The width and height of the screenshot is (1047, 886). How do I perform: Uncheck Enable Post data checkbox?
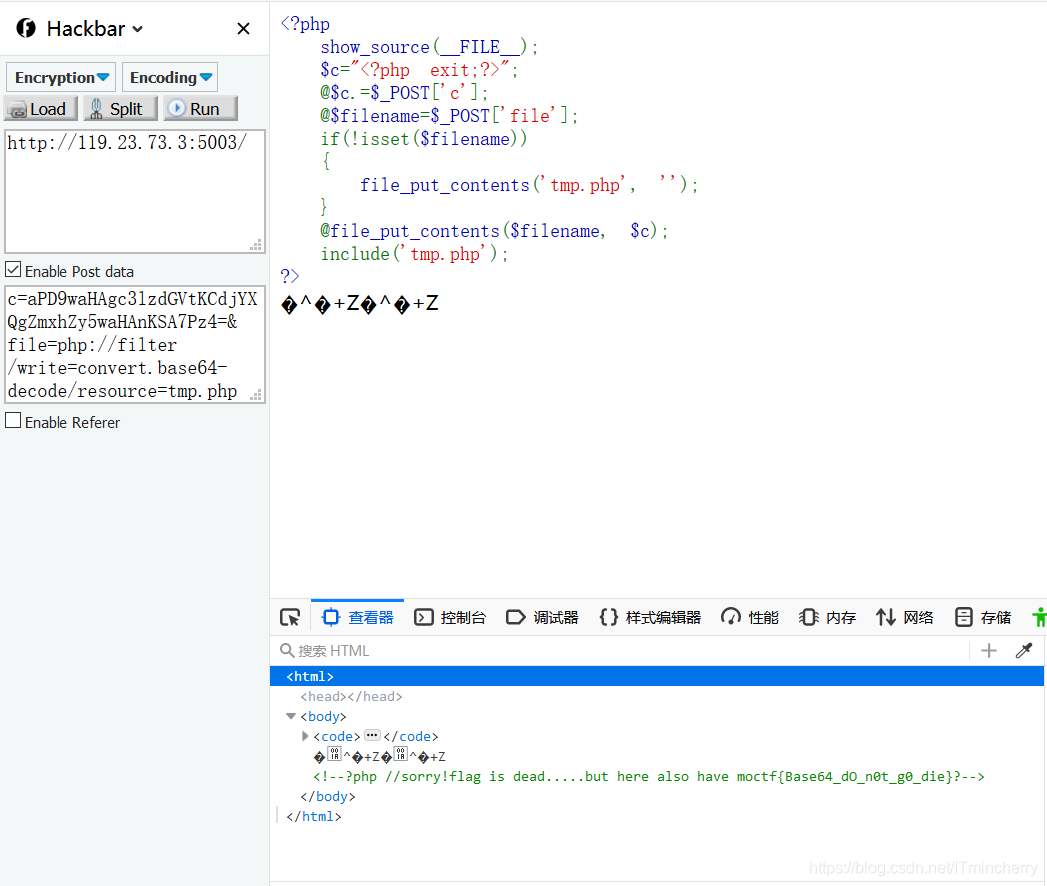pos(13,270)
